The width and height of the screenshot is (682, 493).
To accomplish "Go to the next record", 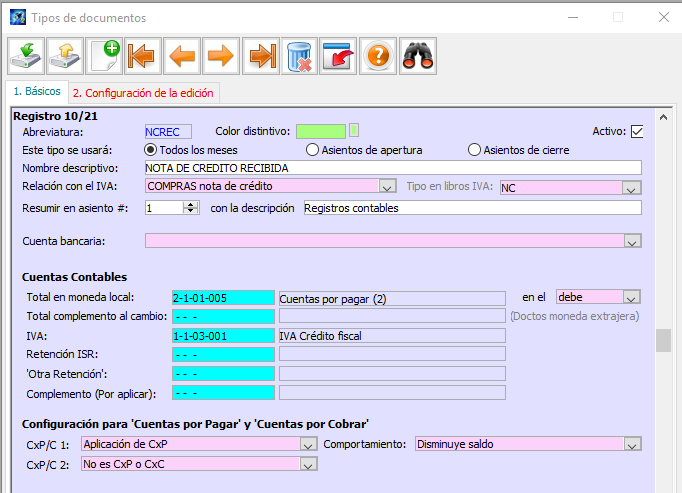I will 221,55.
